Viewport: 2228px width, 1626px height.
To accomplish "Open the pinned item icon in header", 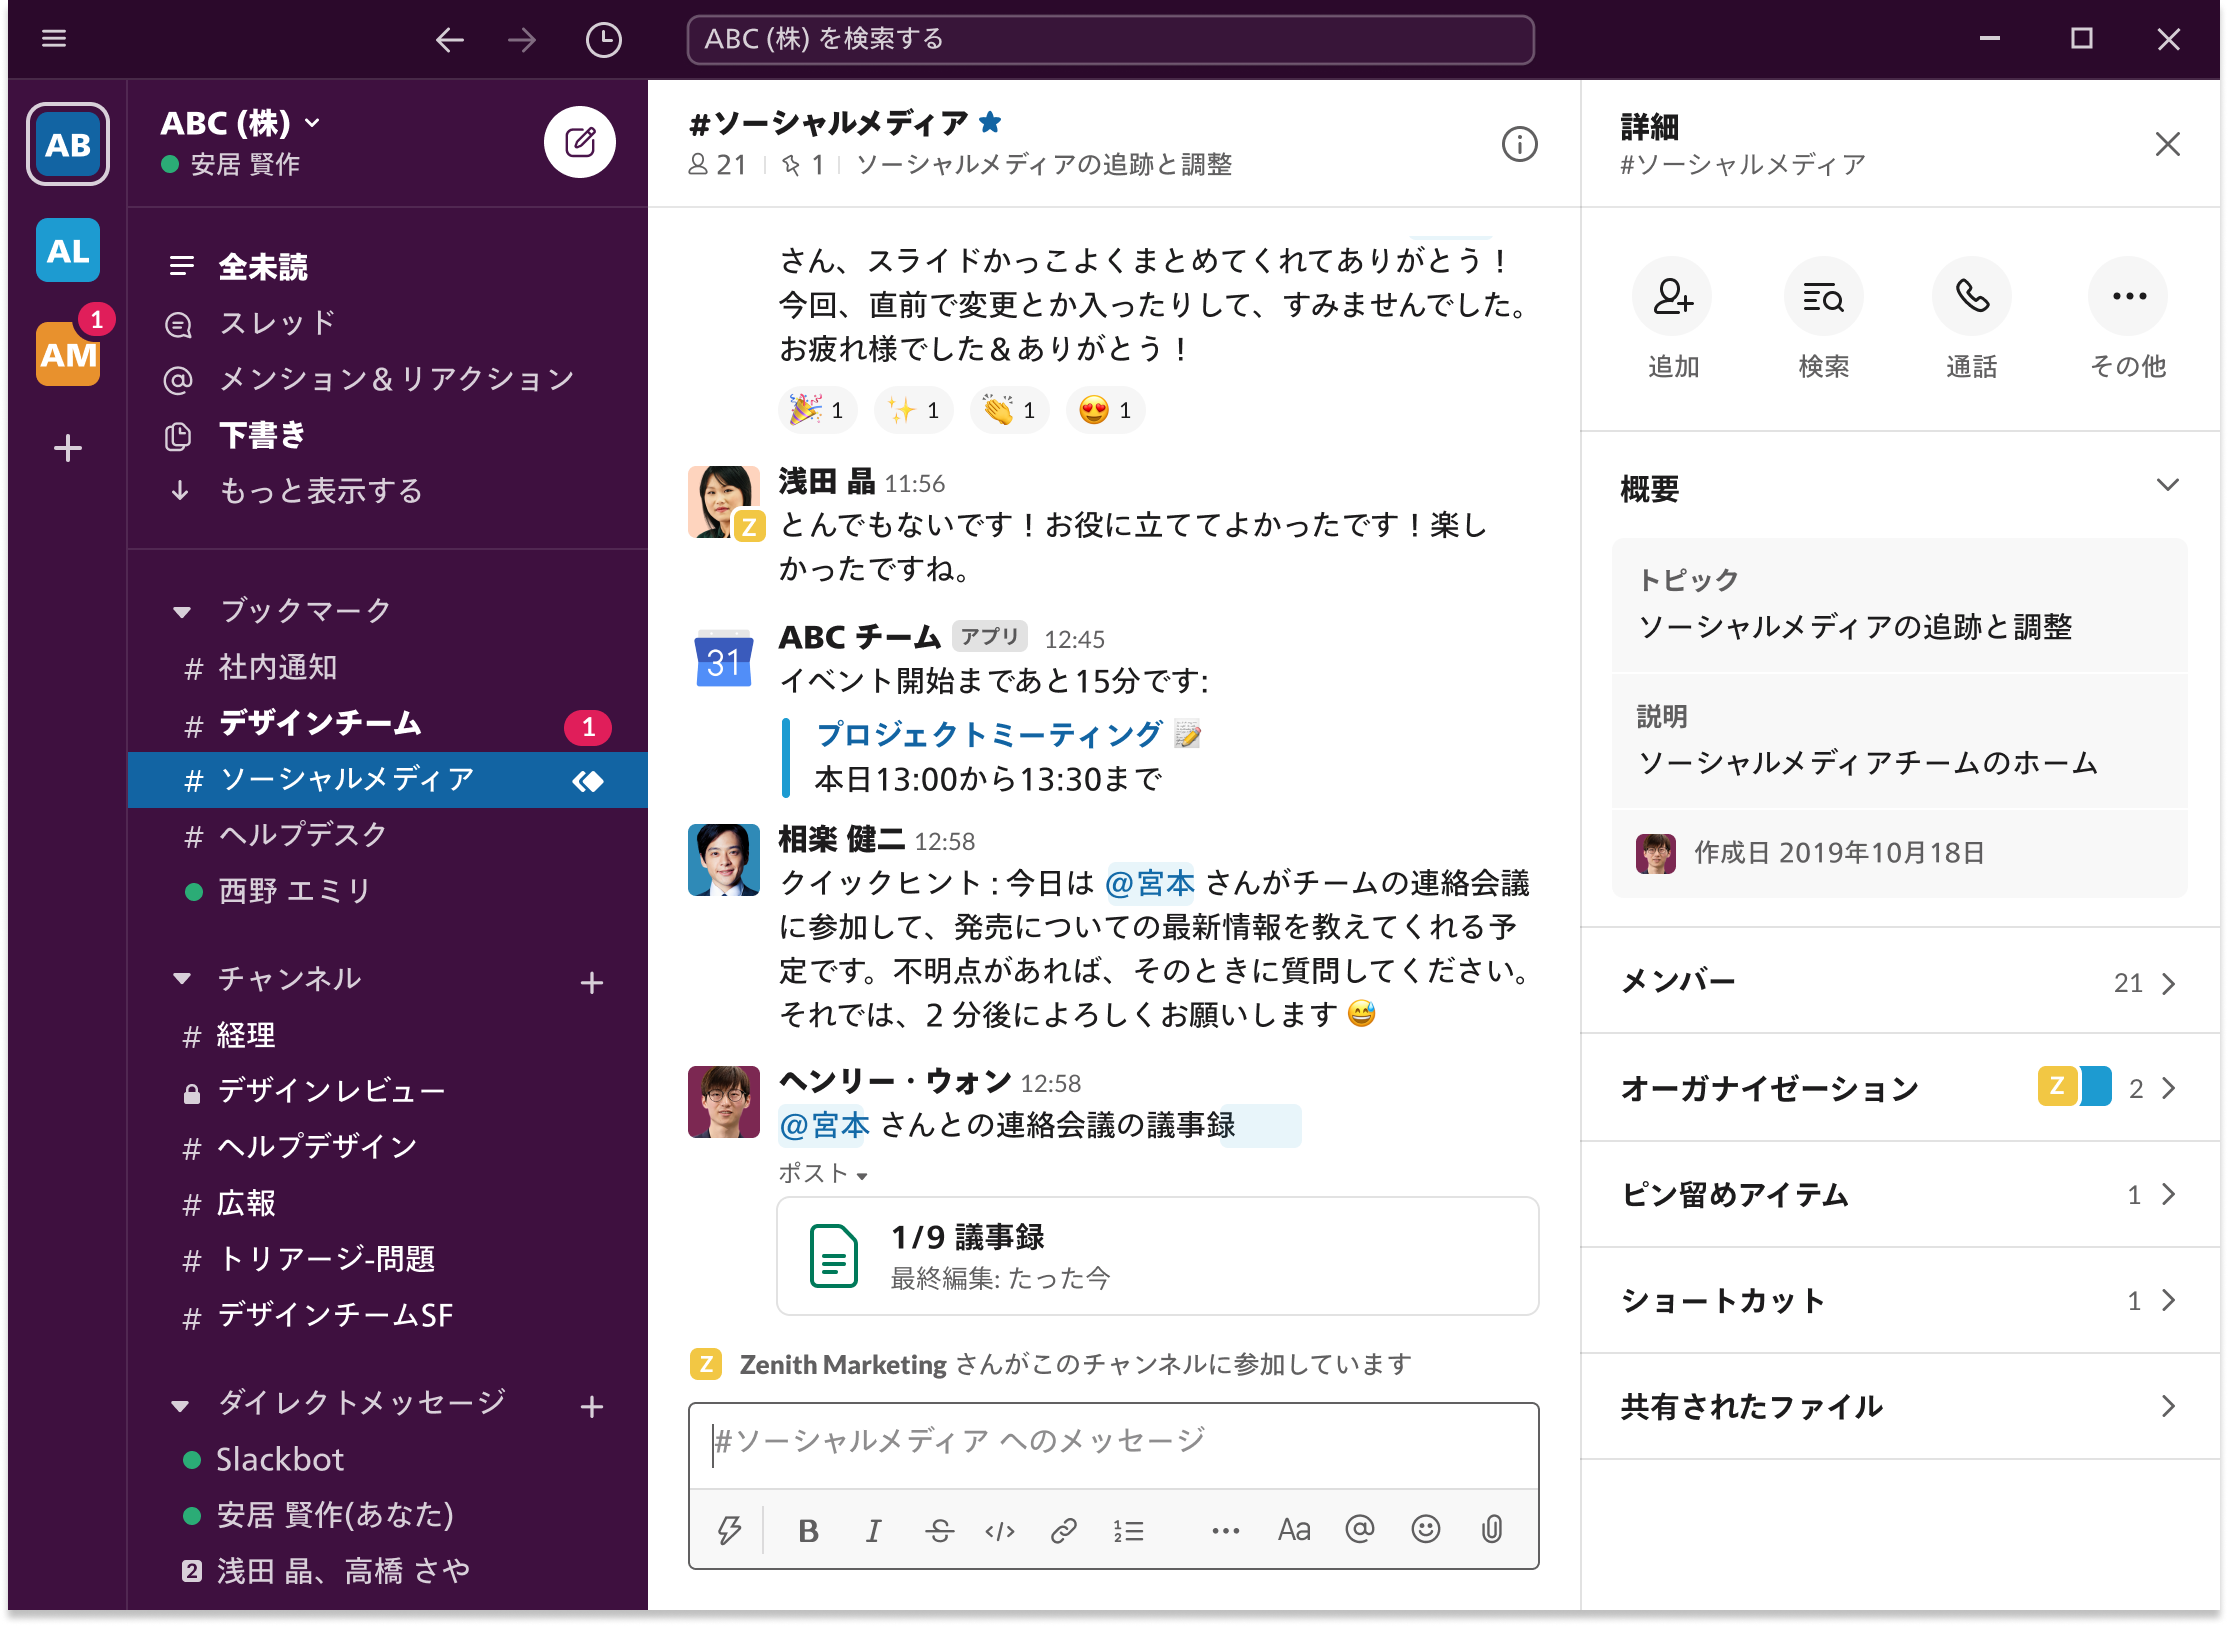I will tap(803, 165).
